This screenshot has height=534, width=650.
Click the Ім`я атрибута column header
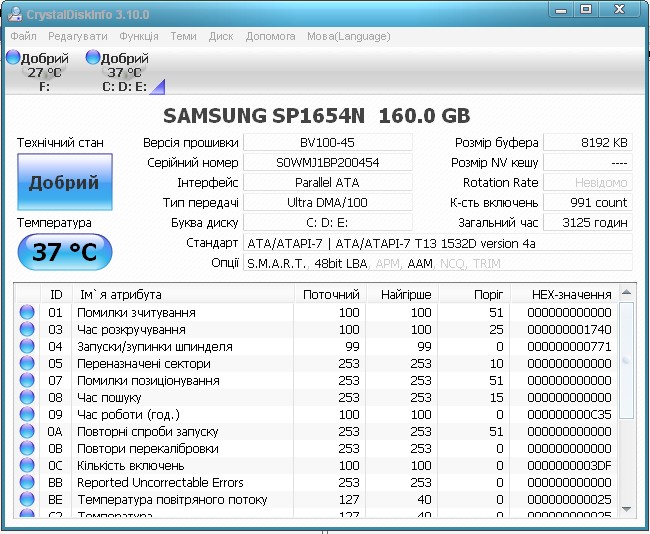point(183,294)
